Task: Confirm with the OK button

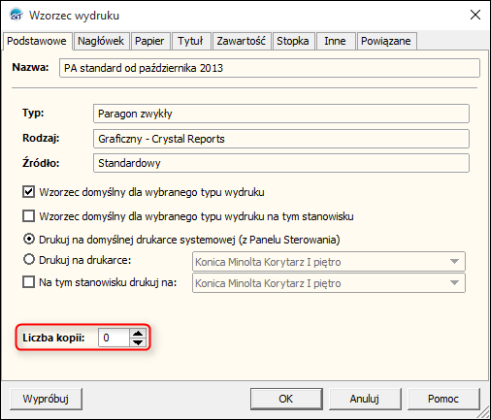Action: pyautogui.click(x=286, y=399)
